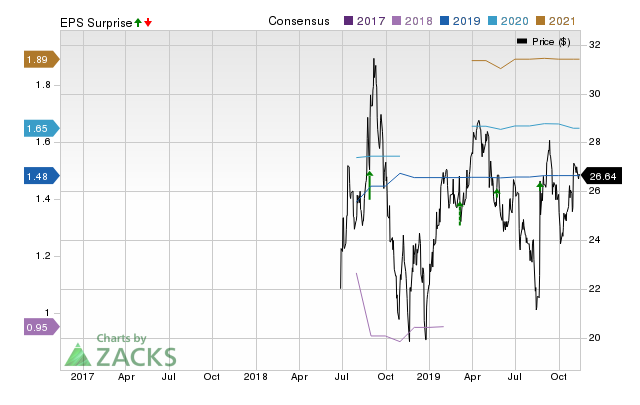Click the EPS Surprise label
The width and height of the screenshot is (640, 405).
point(96,23)
